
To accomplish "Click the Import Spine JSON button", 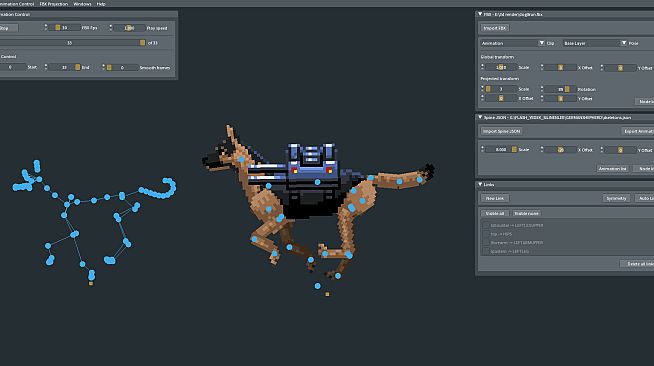I will point(501,131).
